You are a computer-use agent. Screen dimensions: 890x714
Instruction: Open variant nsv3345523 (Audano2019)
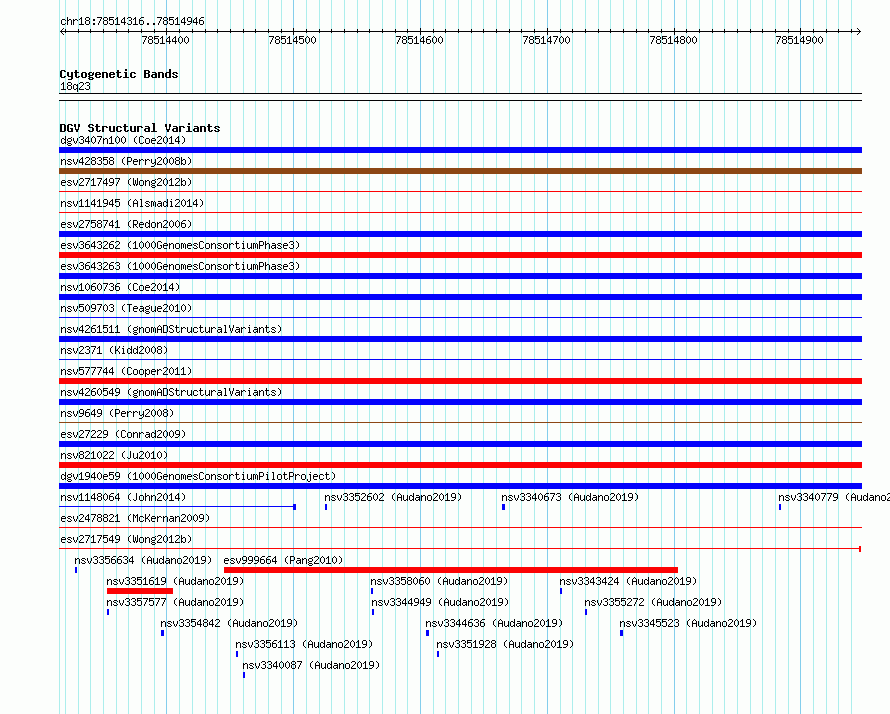coord(689,623)
